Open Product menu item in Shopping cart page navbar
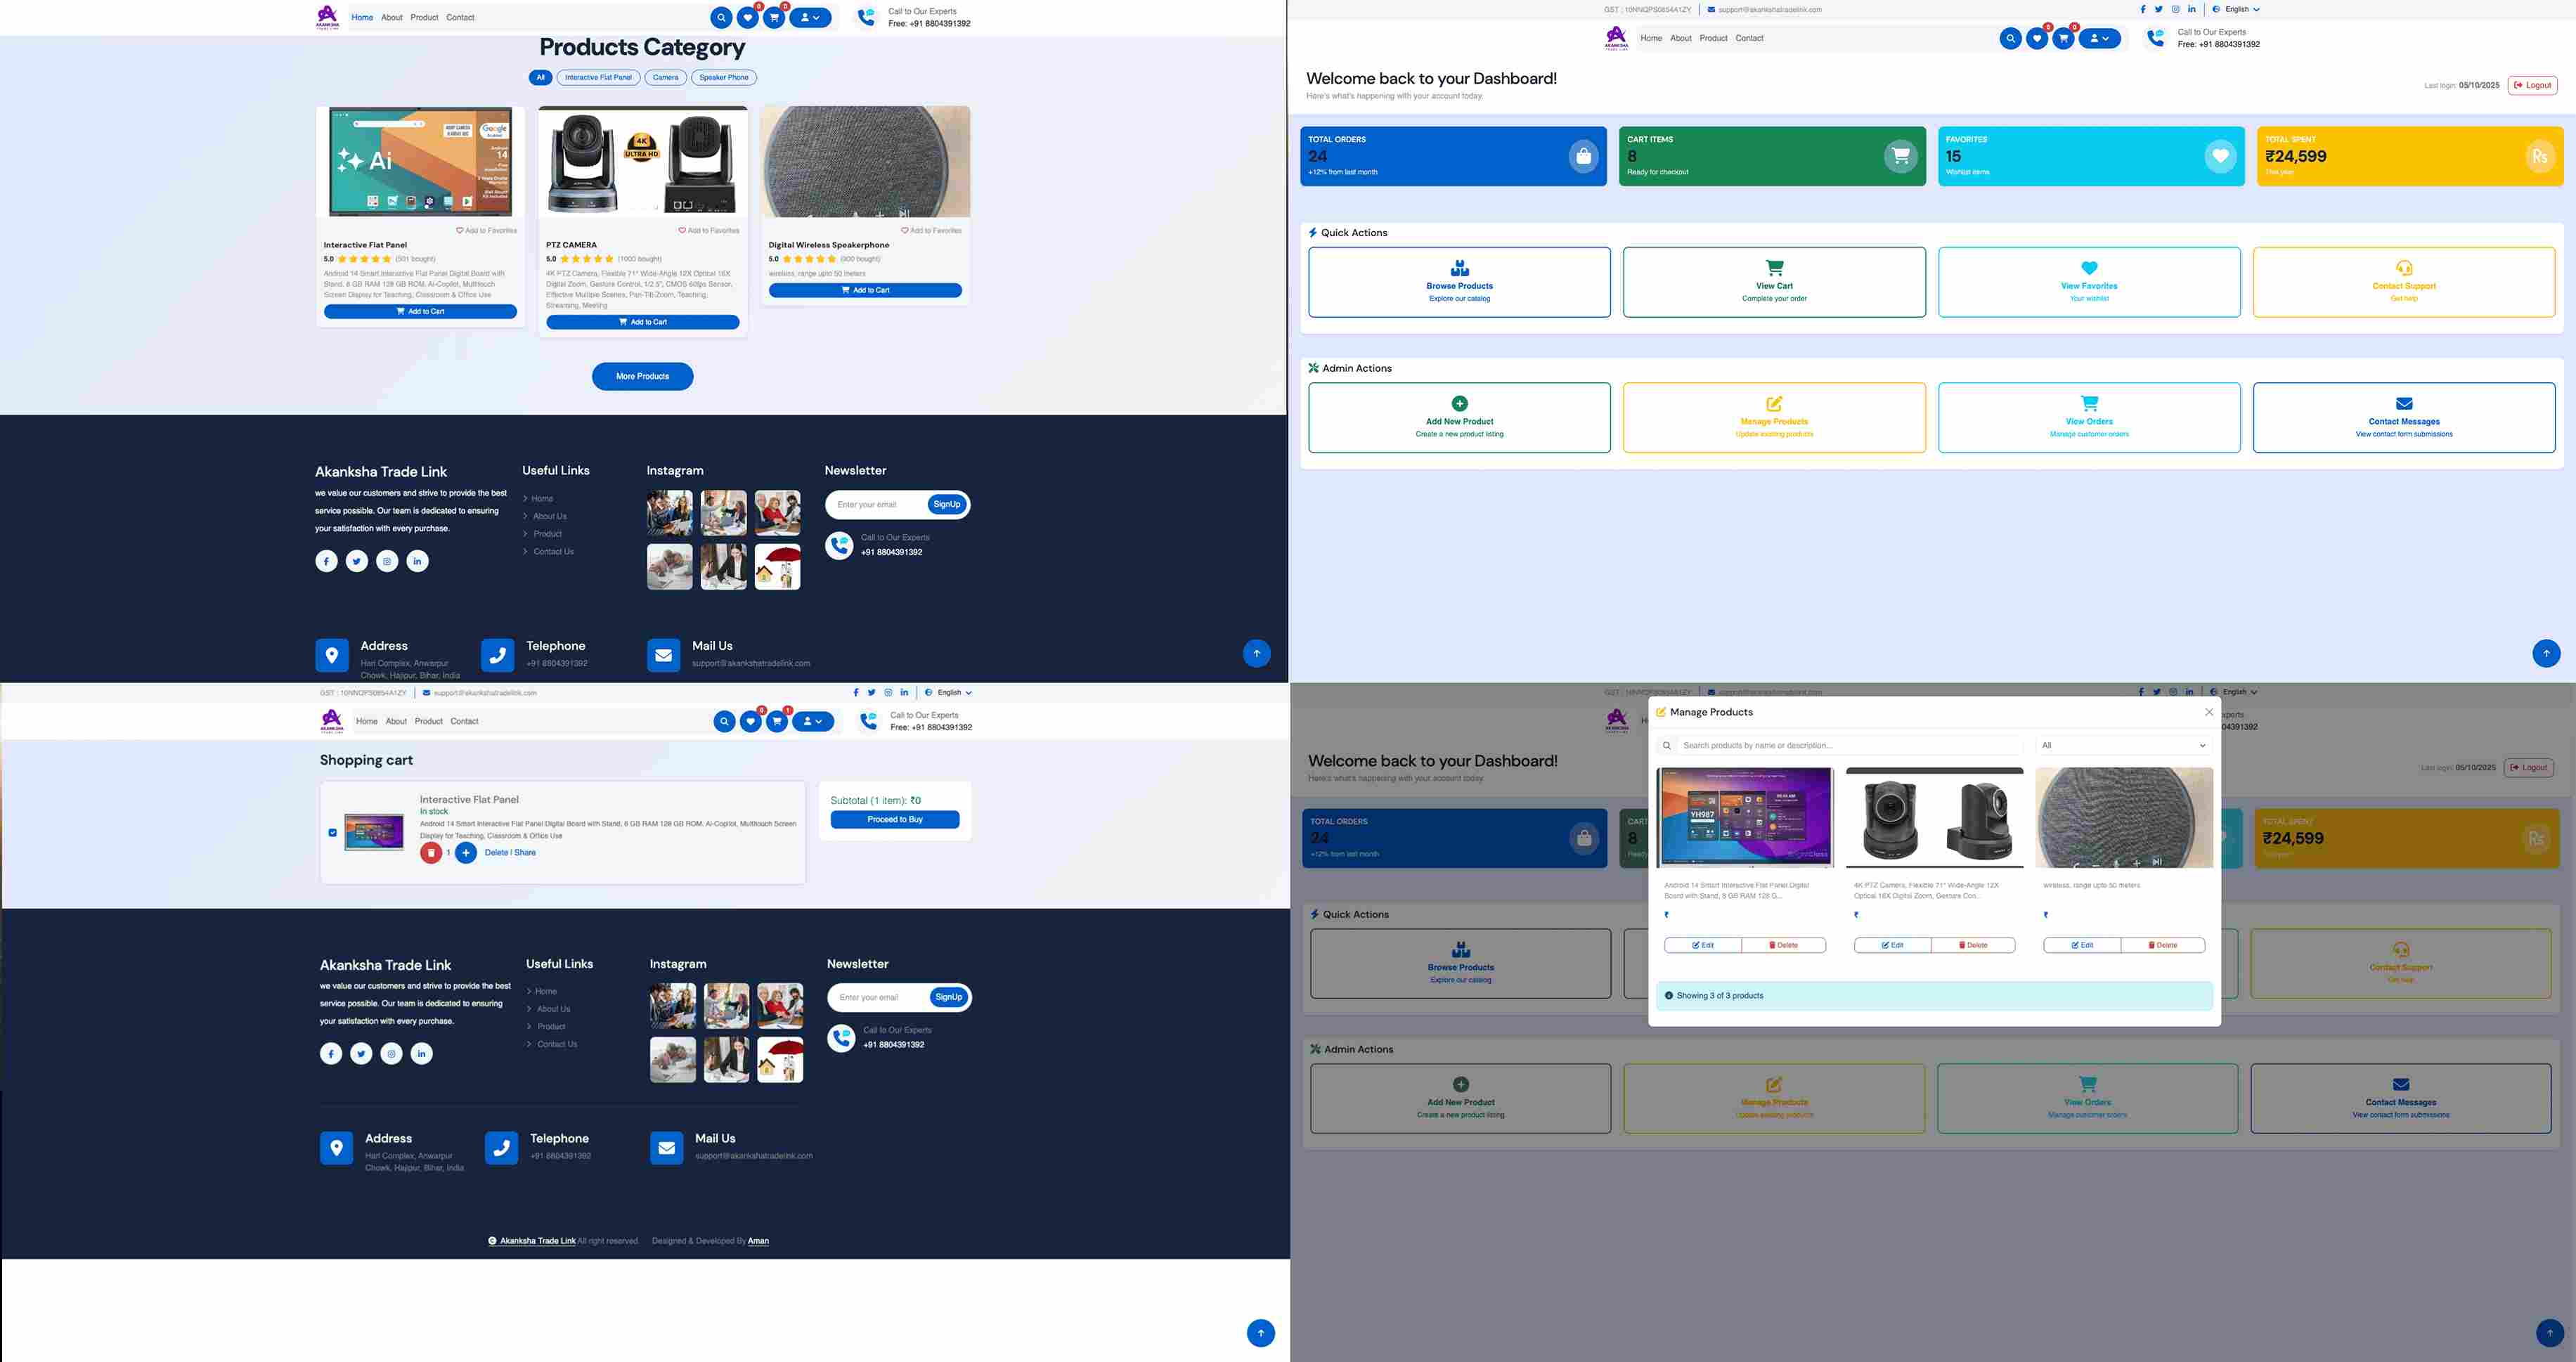The image size is (2576, 1362). click(x=428, y=722)
